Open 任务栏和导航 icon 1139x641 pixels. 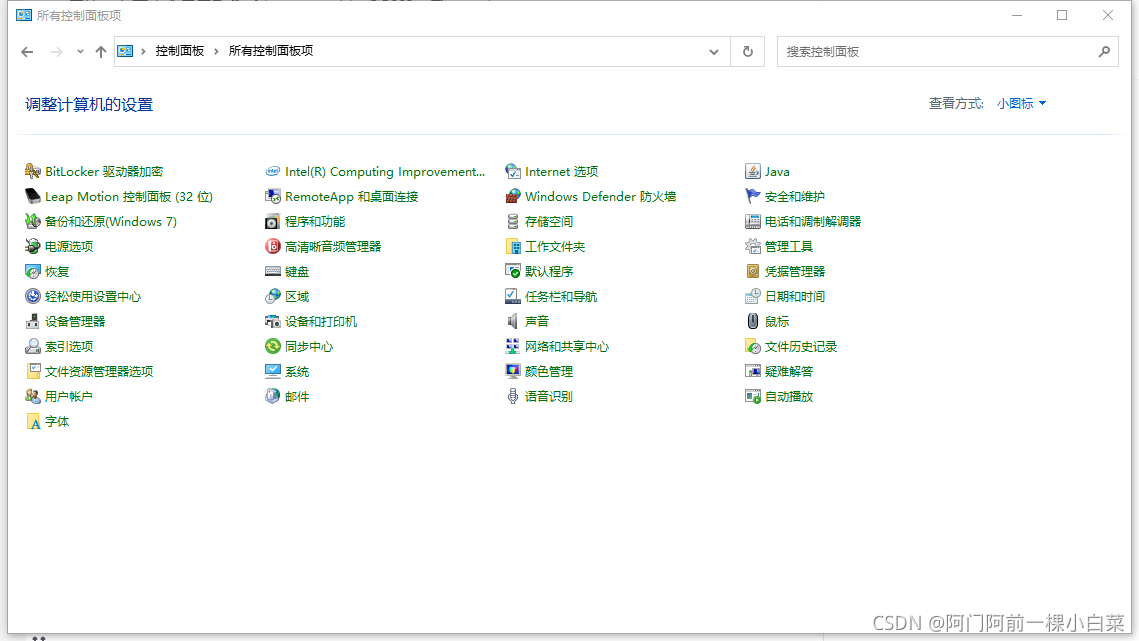coord(513,297)
